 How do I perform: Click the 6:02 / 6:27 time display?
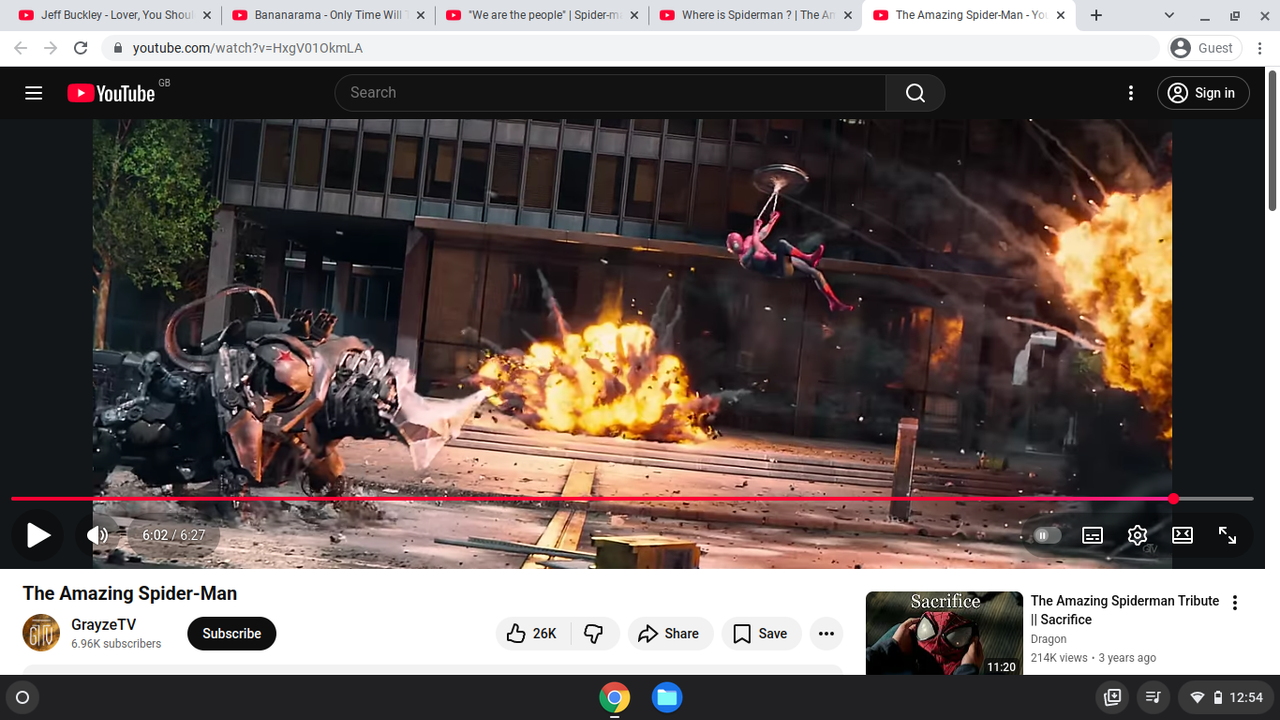pos(173,535)
